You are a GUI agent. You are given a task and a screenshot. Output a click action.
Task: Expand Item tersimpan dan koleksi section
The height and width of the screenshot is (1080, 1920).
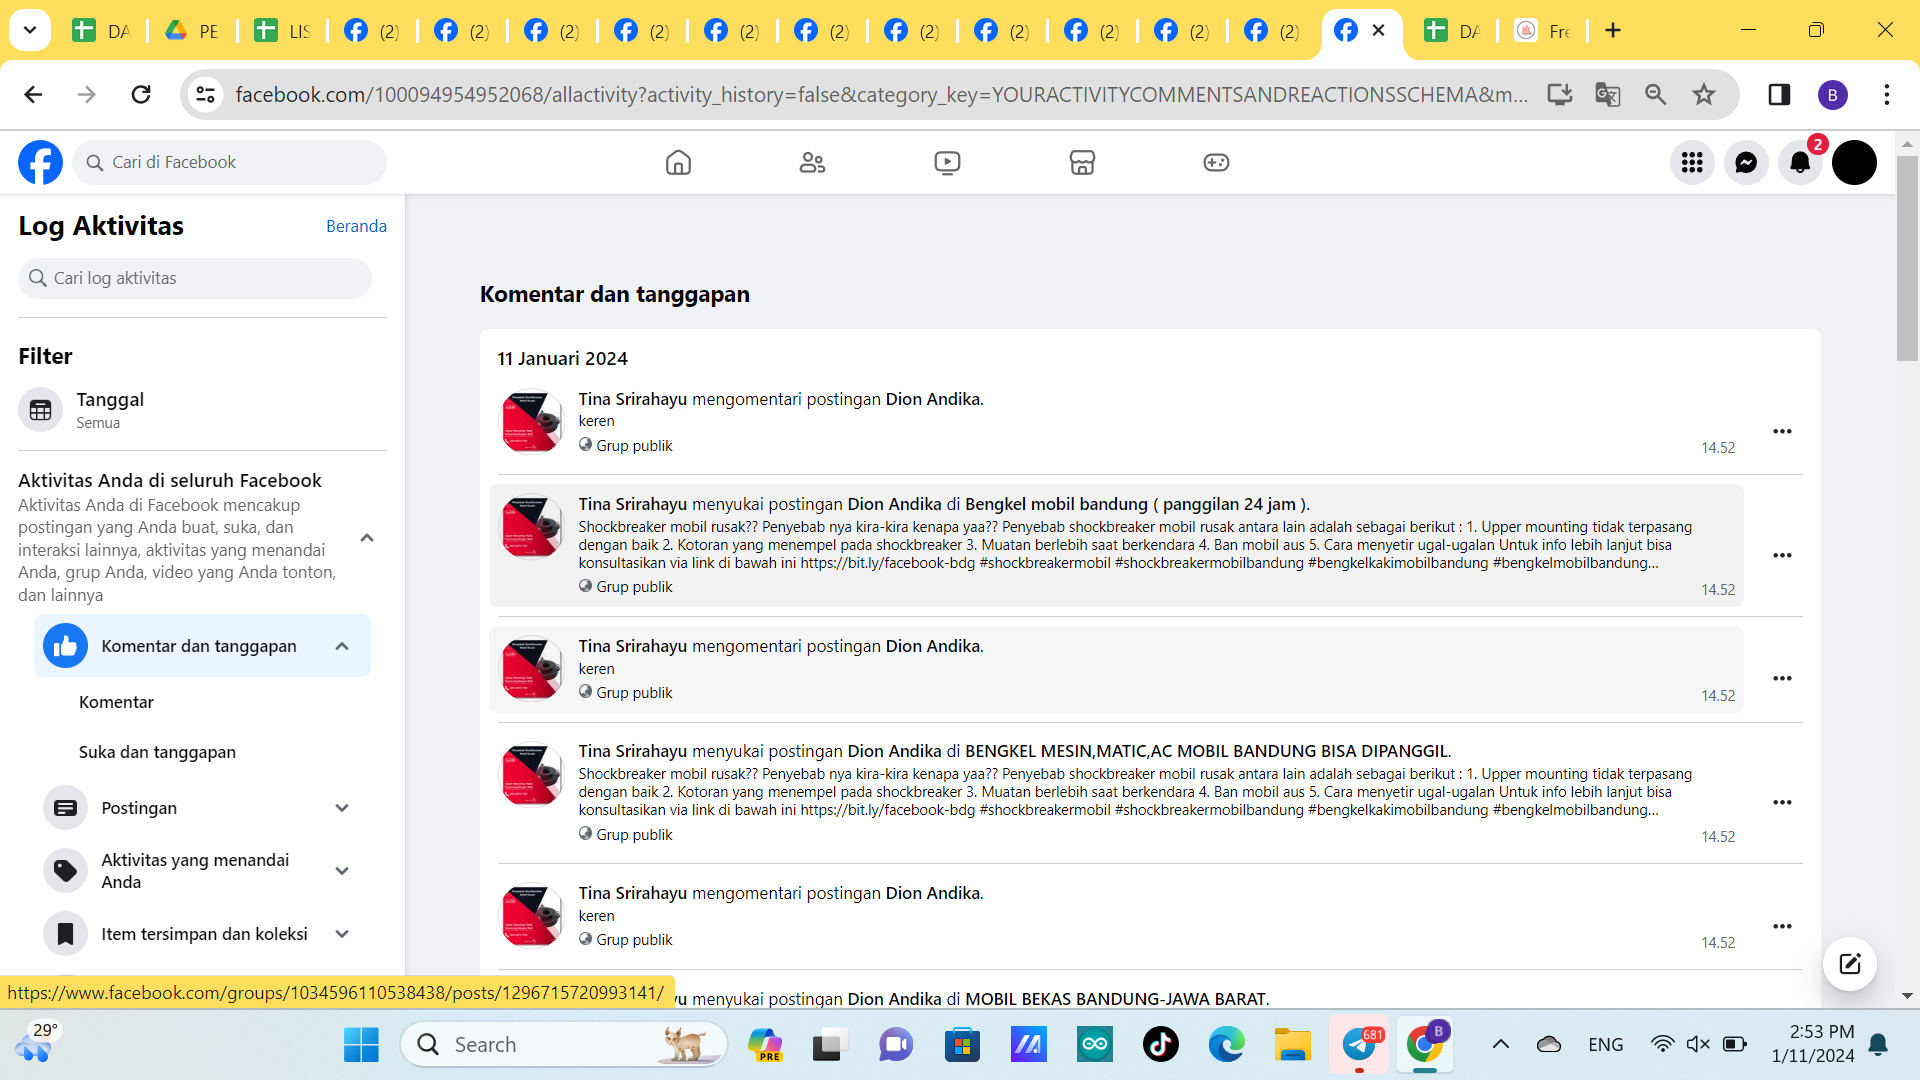coord(342,934)
